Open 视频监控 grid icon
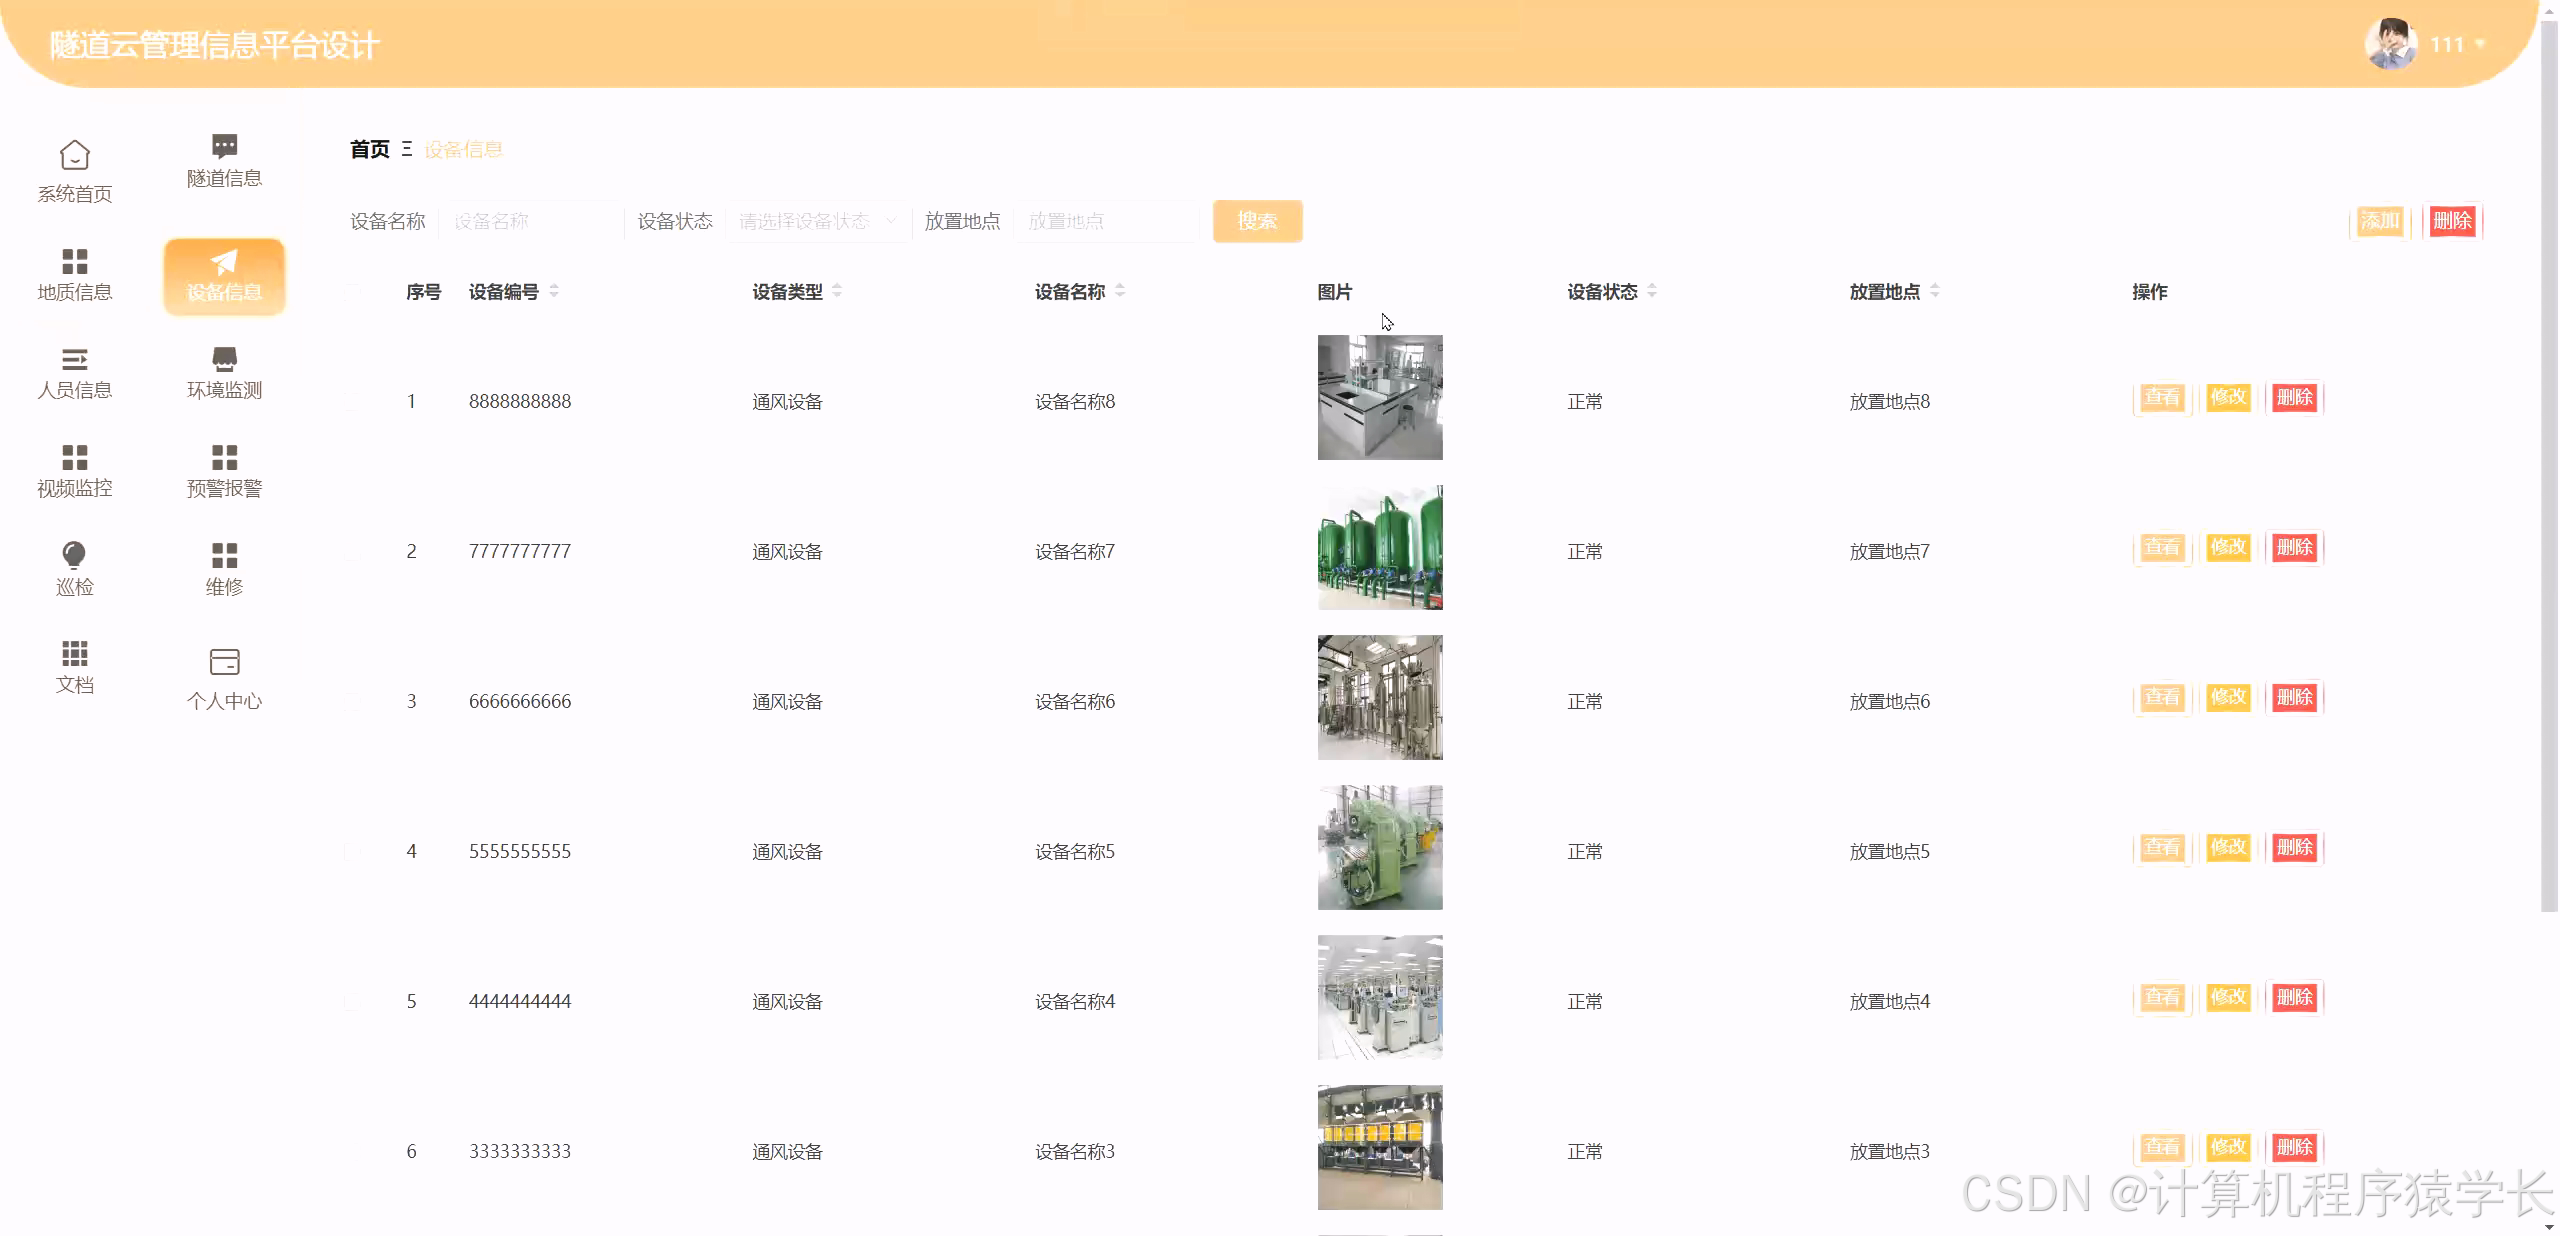Screen dimensions: 2560x1236 (x=75, y=457)
